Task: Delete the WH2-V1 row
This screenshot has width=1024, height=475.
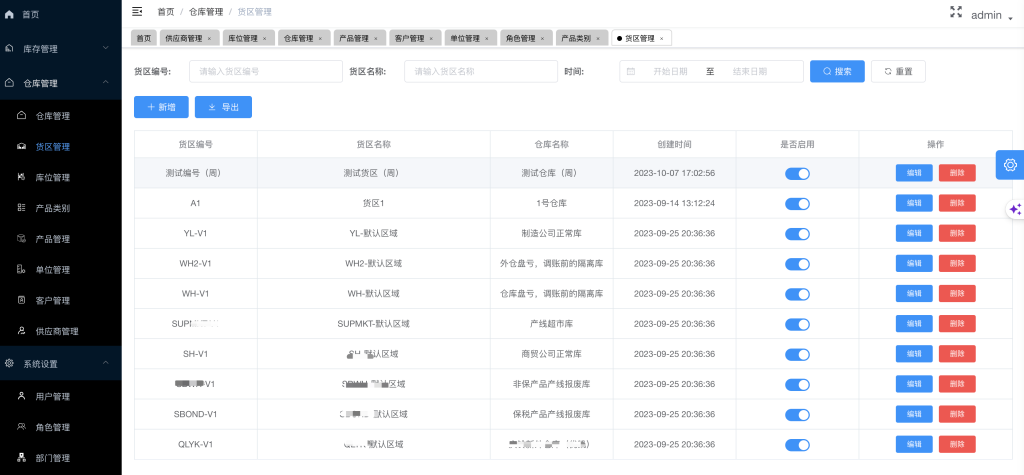Action: coord(956,264)
